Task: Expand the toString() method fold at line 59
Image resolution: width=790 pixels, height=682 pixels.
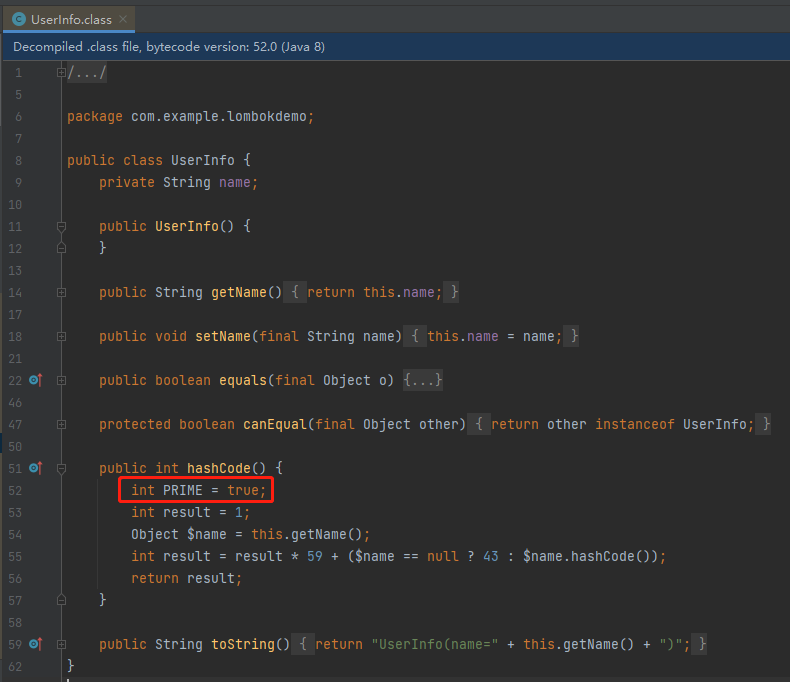Action: [x=61, y=644]
